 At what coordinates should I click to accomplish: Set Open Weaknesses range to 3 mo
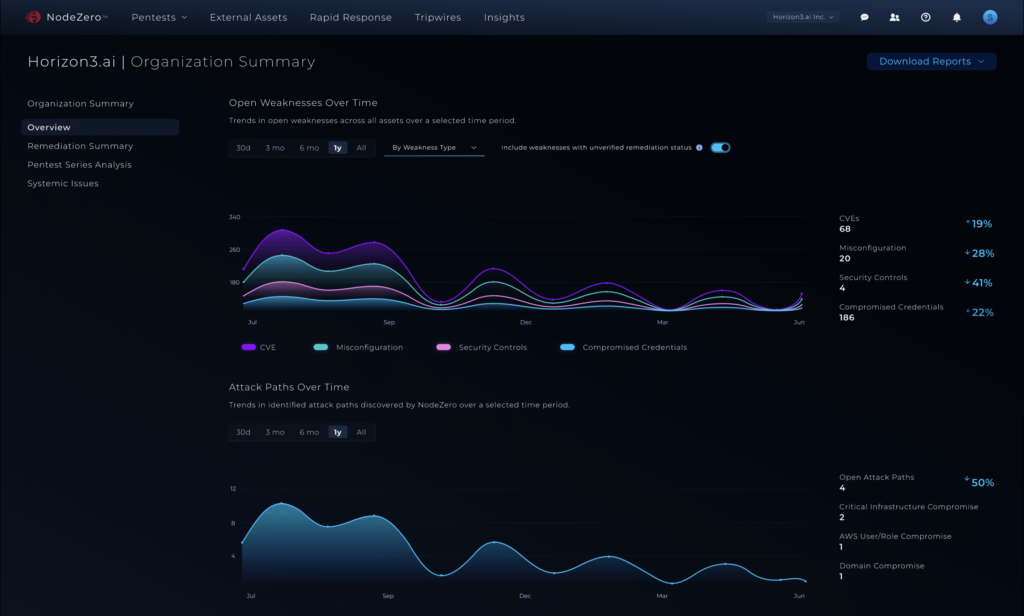(x=275, y=148)
